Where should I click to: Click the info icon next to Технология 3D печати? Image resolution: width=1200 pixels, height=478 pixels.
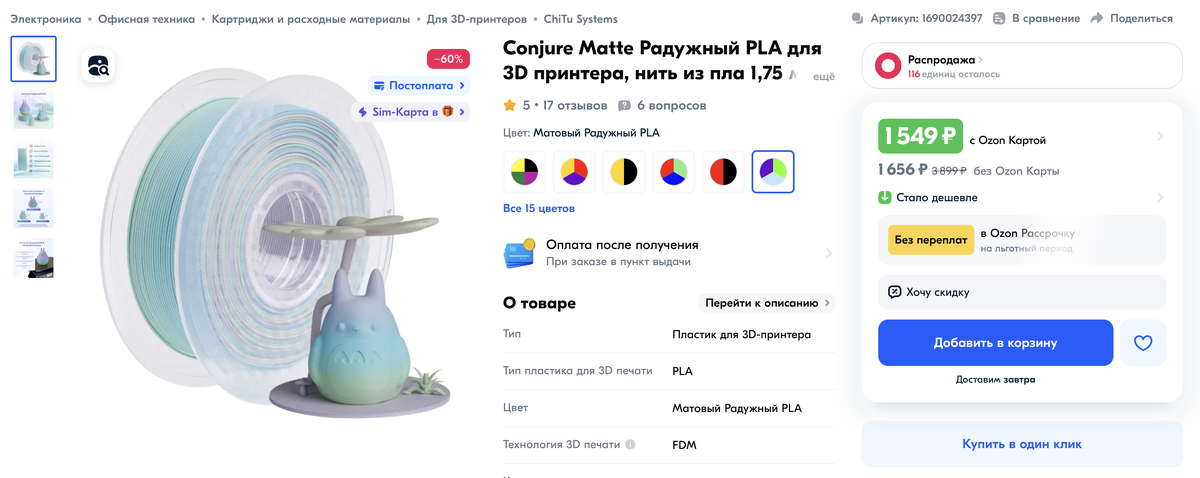tap(630, 445)
